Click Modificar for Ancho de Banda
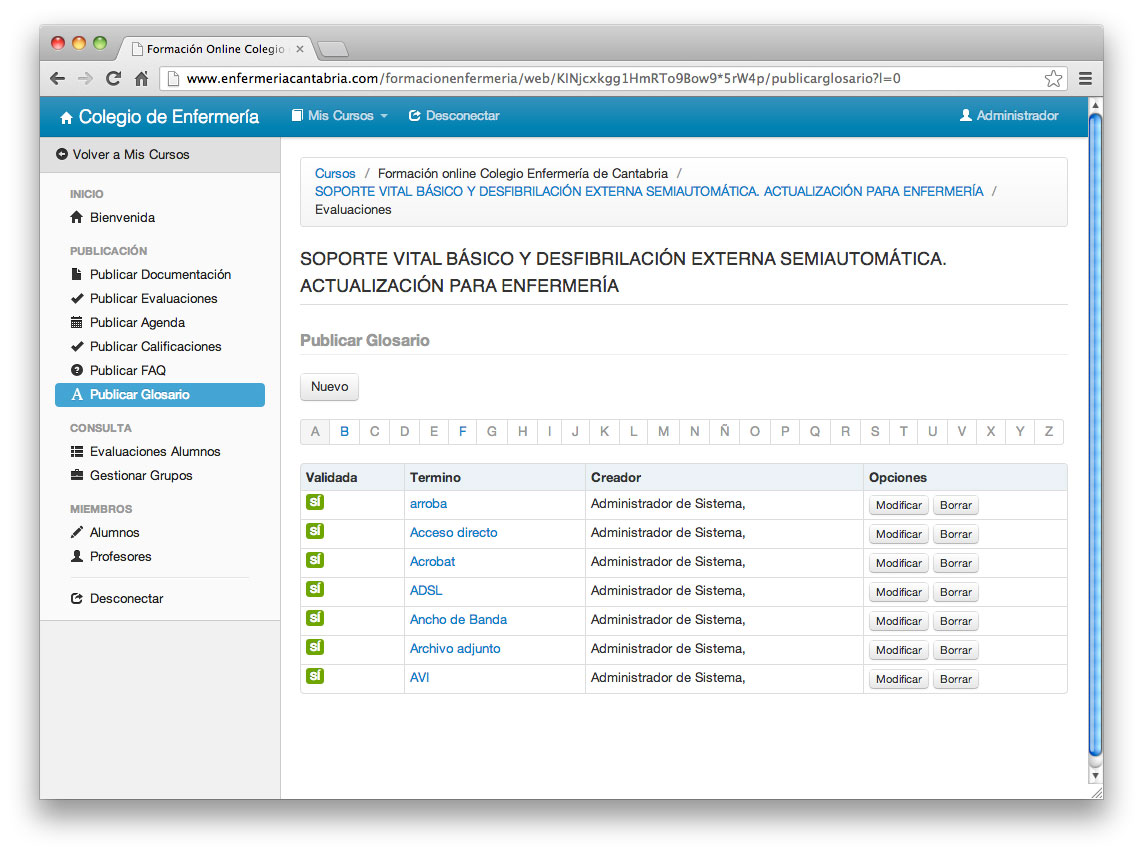Screen dimensions: 1143x854 [x=899, y=622]
